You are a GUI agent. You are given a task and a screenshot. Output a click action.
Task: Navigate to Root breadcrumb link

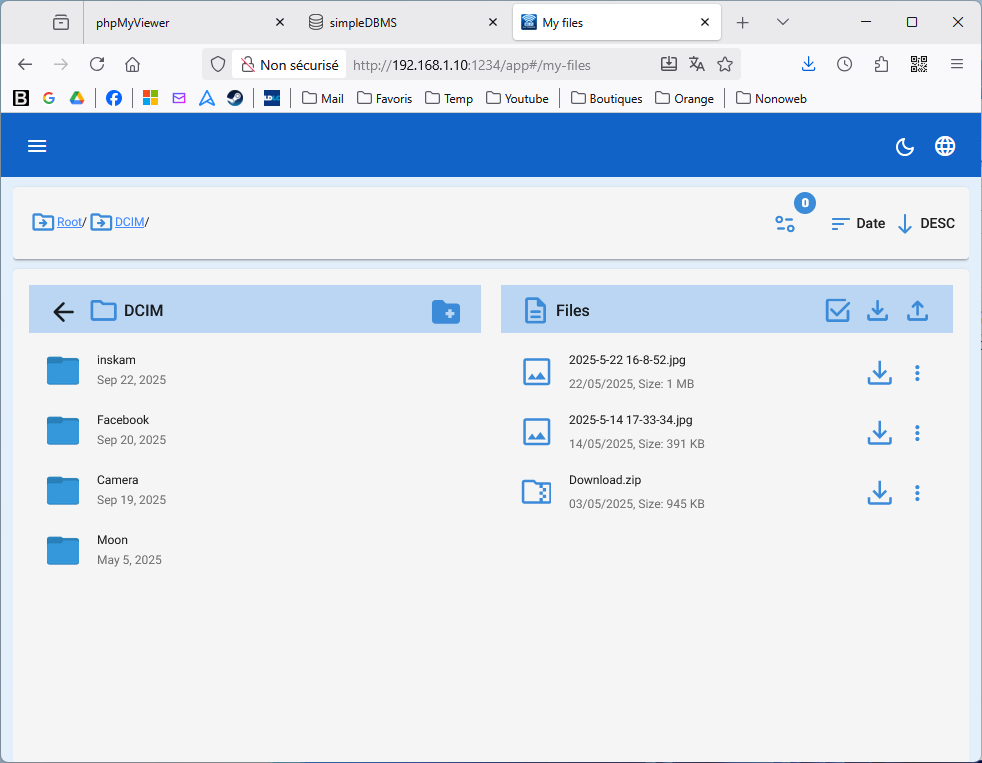pyautogui.click(x=69, y=222)
